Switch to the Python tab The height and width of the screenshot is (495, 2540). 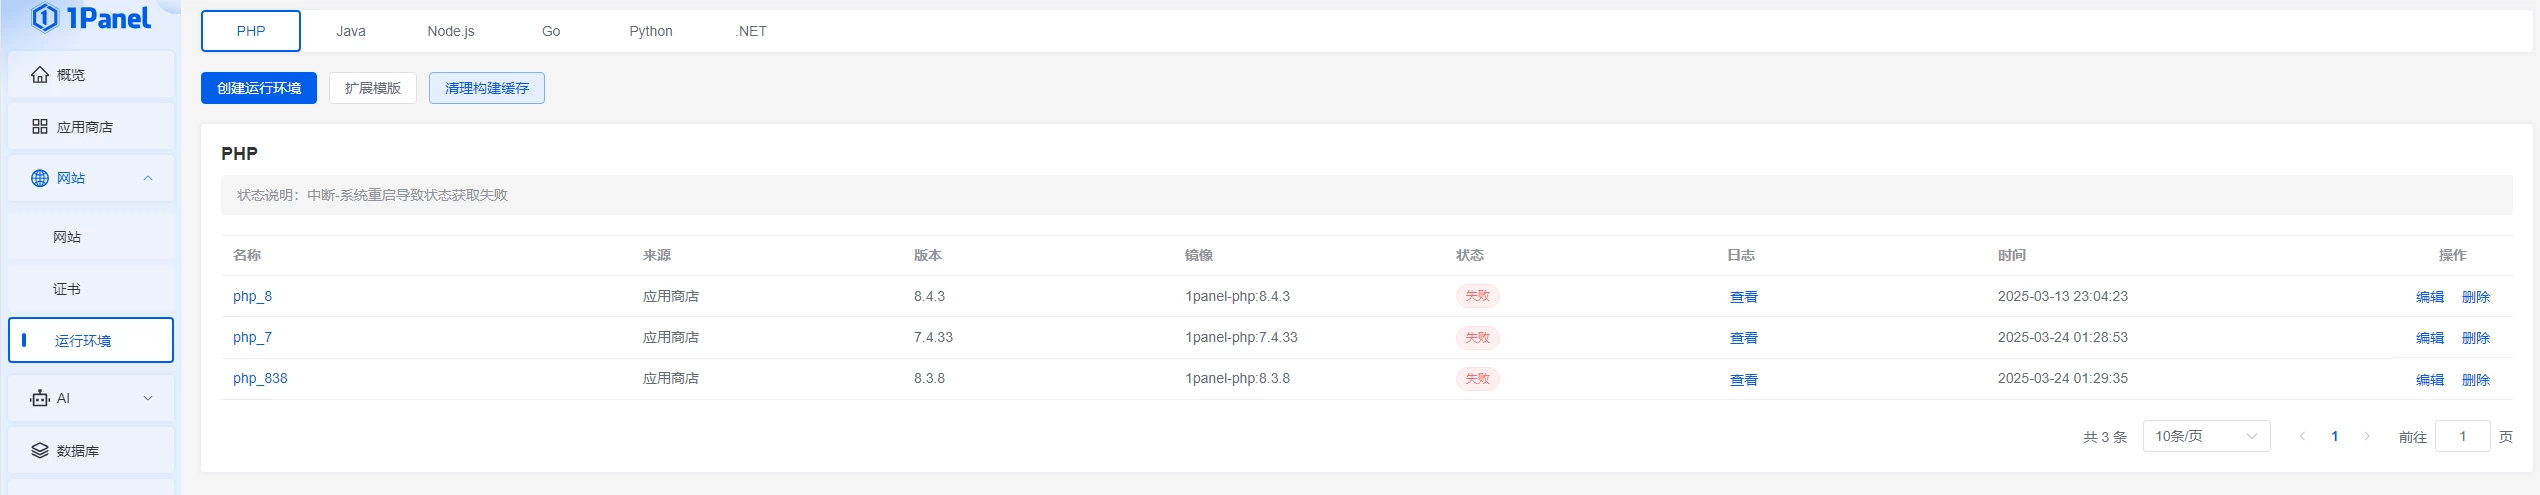click(x=651, y=31)
